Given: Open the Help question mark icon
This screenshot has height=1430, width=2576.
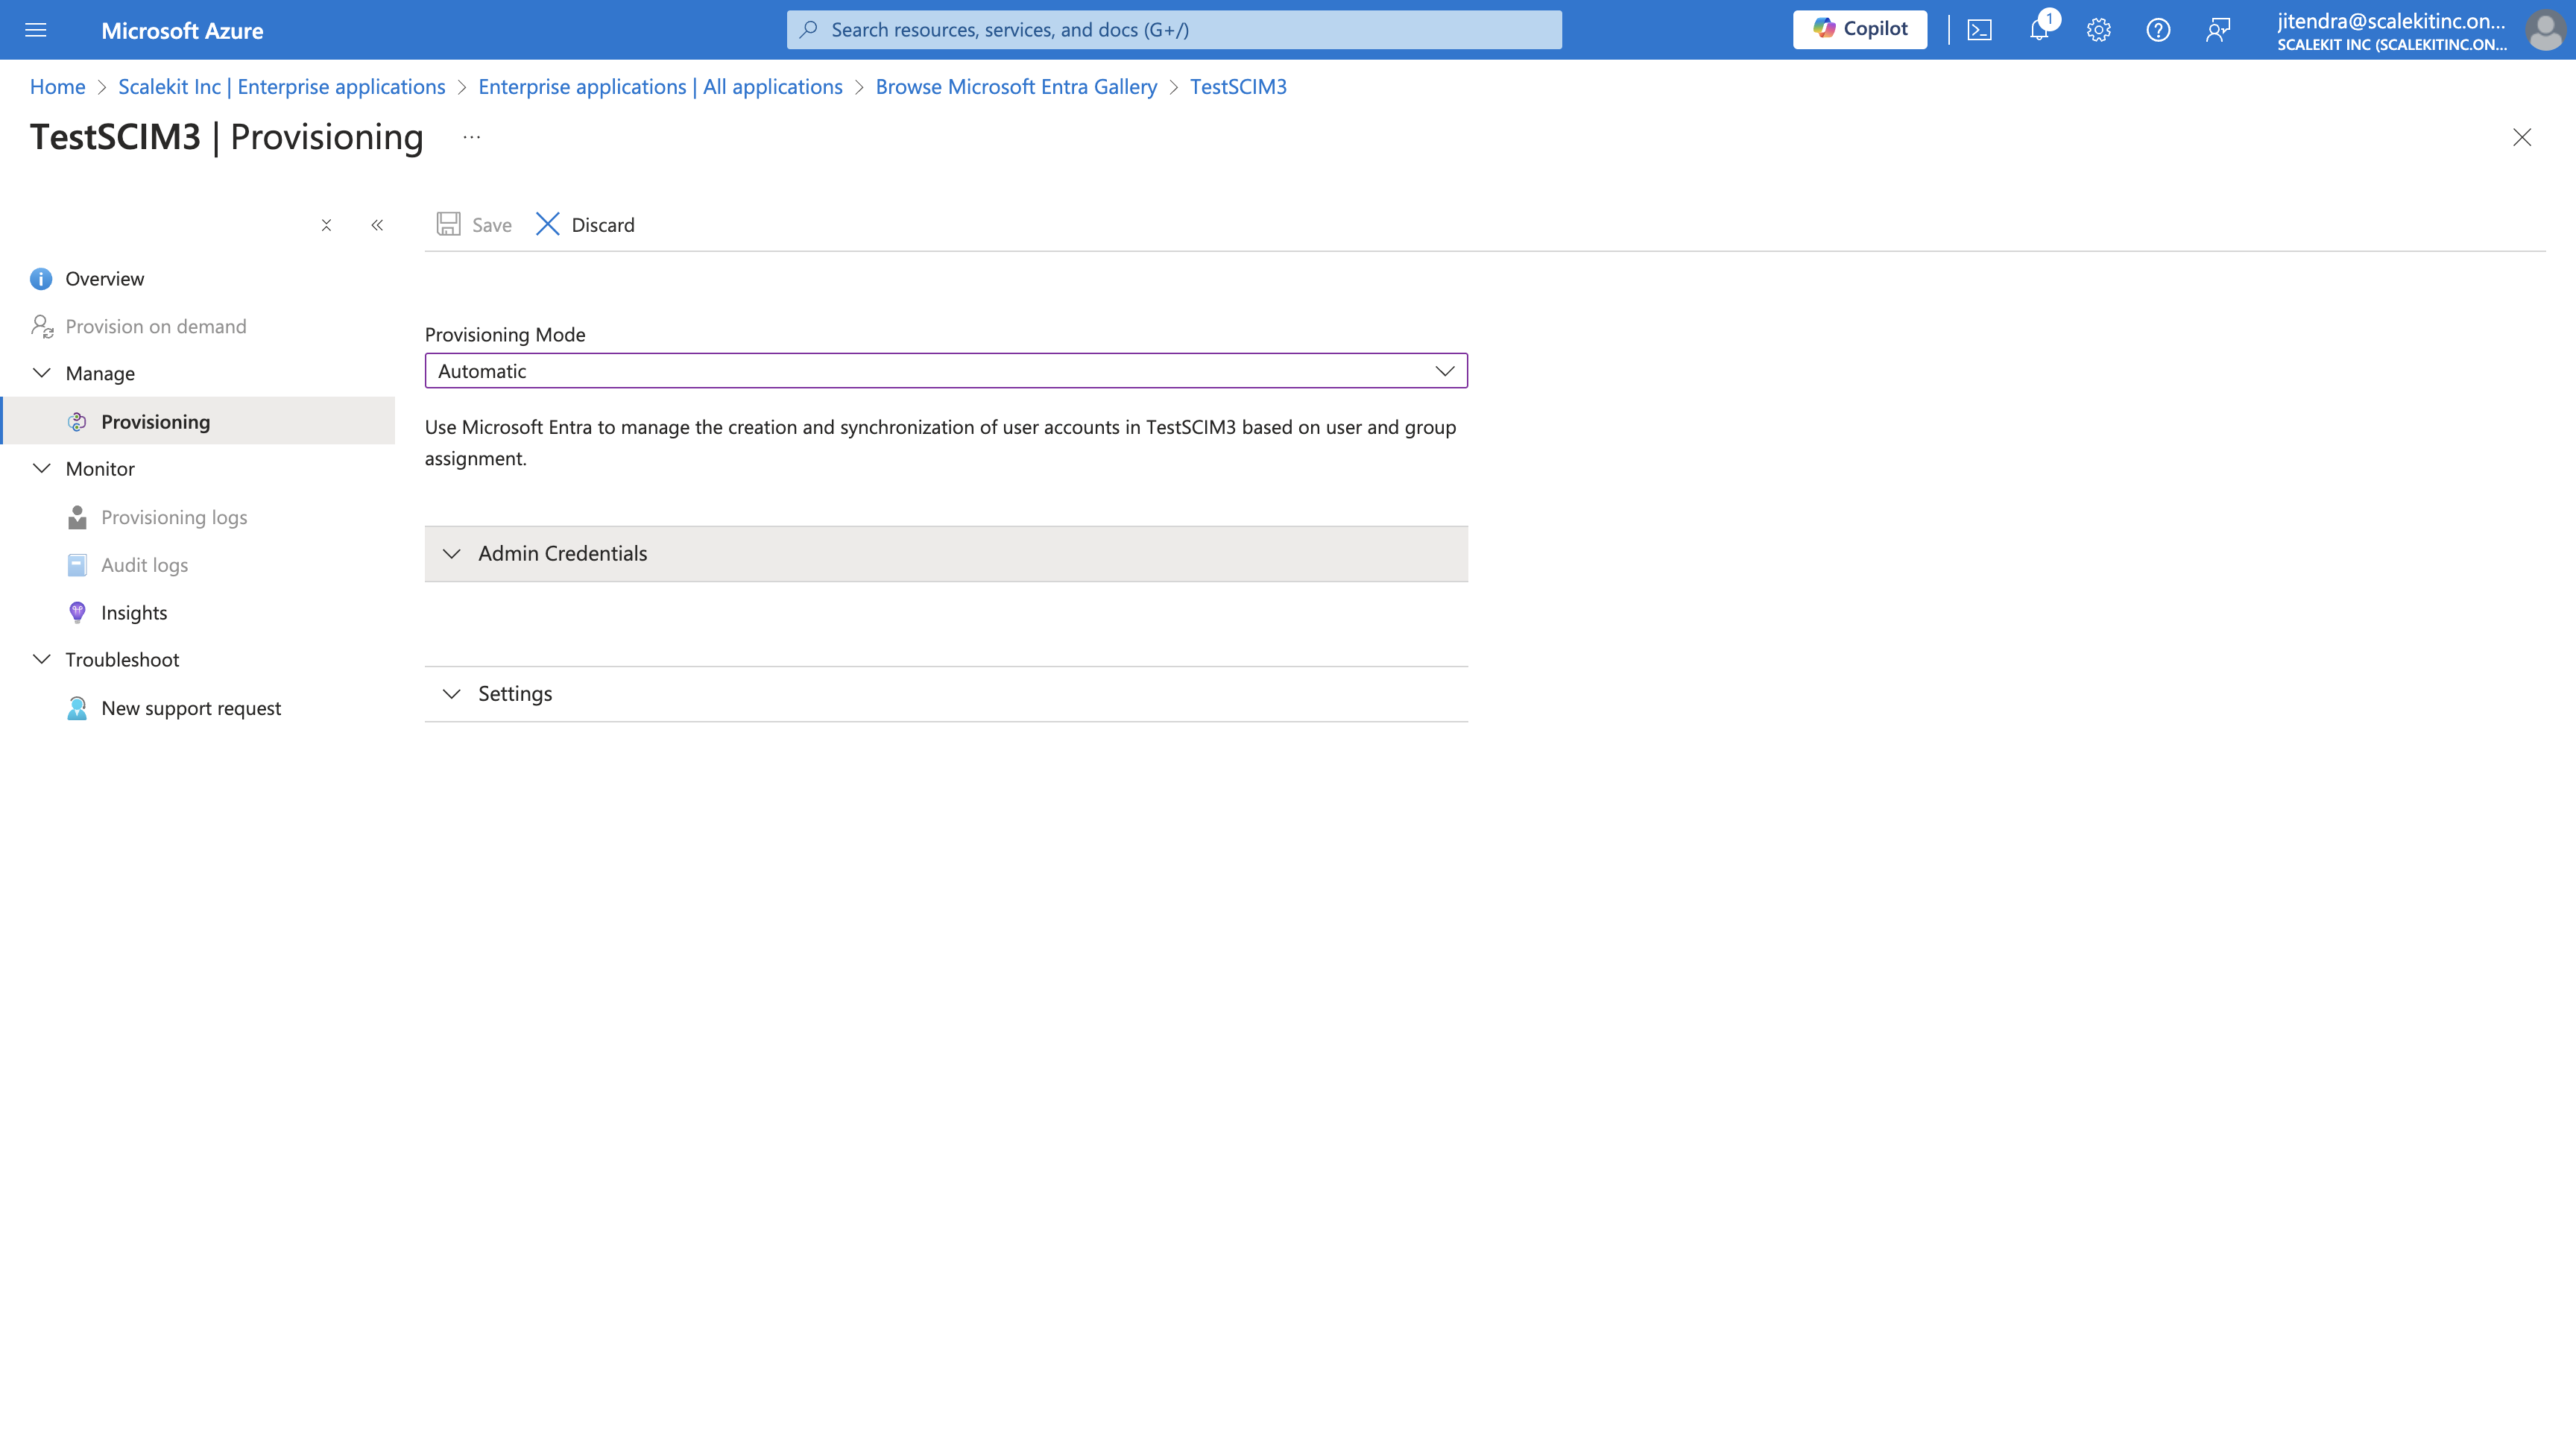Looking at the screenshot, I should pyautogui.click(x=2158, y=30).
